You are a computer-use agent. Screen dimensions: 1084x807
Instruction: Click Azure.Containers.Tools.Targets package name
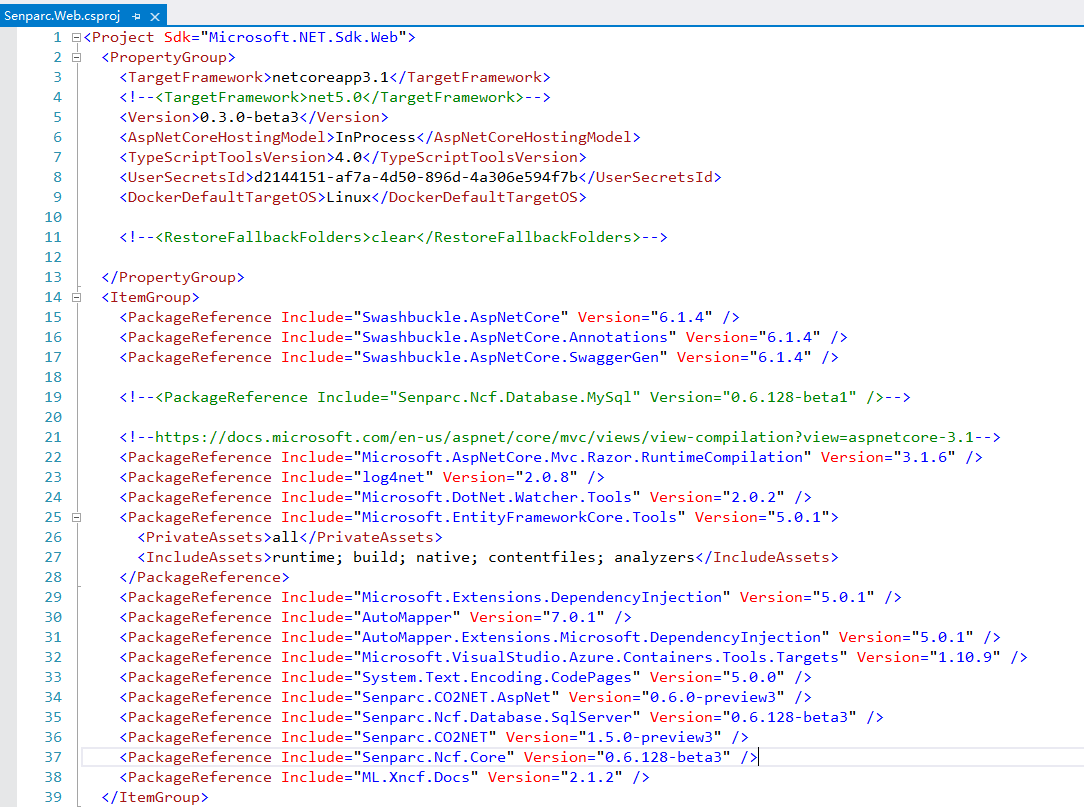point(600,658)
